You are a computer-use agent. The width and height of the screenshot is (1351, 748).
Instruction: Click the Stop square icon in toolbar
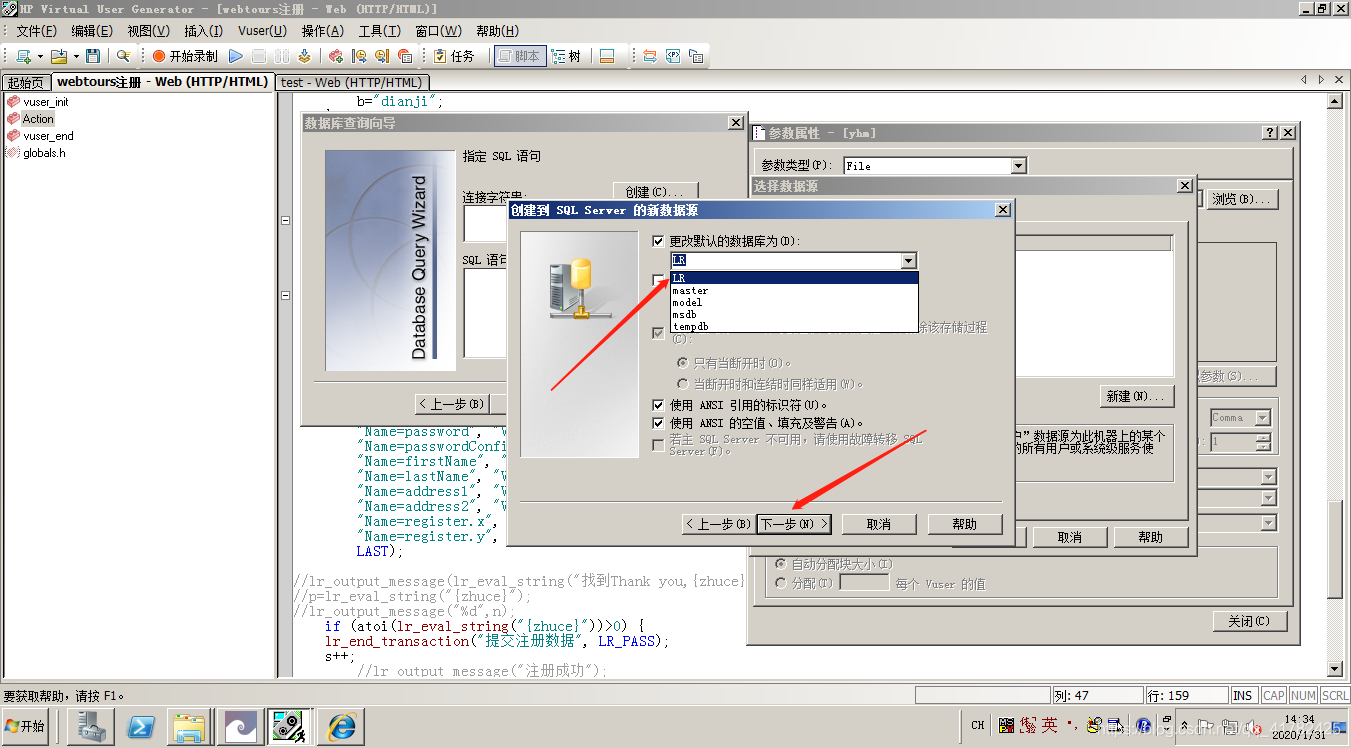tap(259, 56)
